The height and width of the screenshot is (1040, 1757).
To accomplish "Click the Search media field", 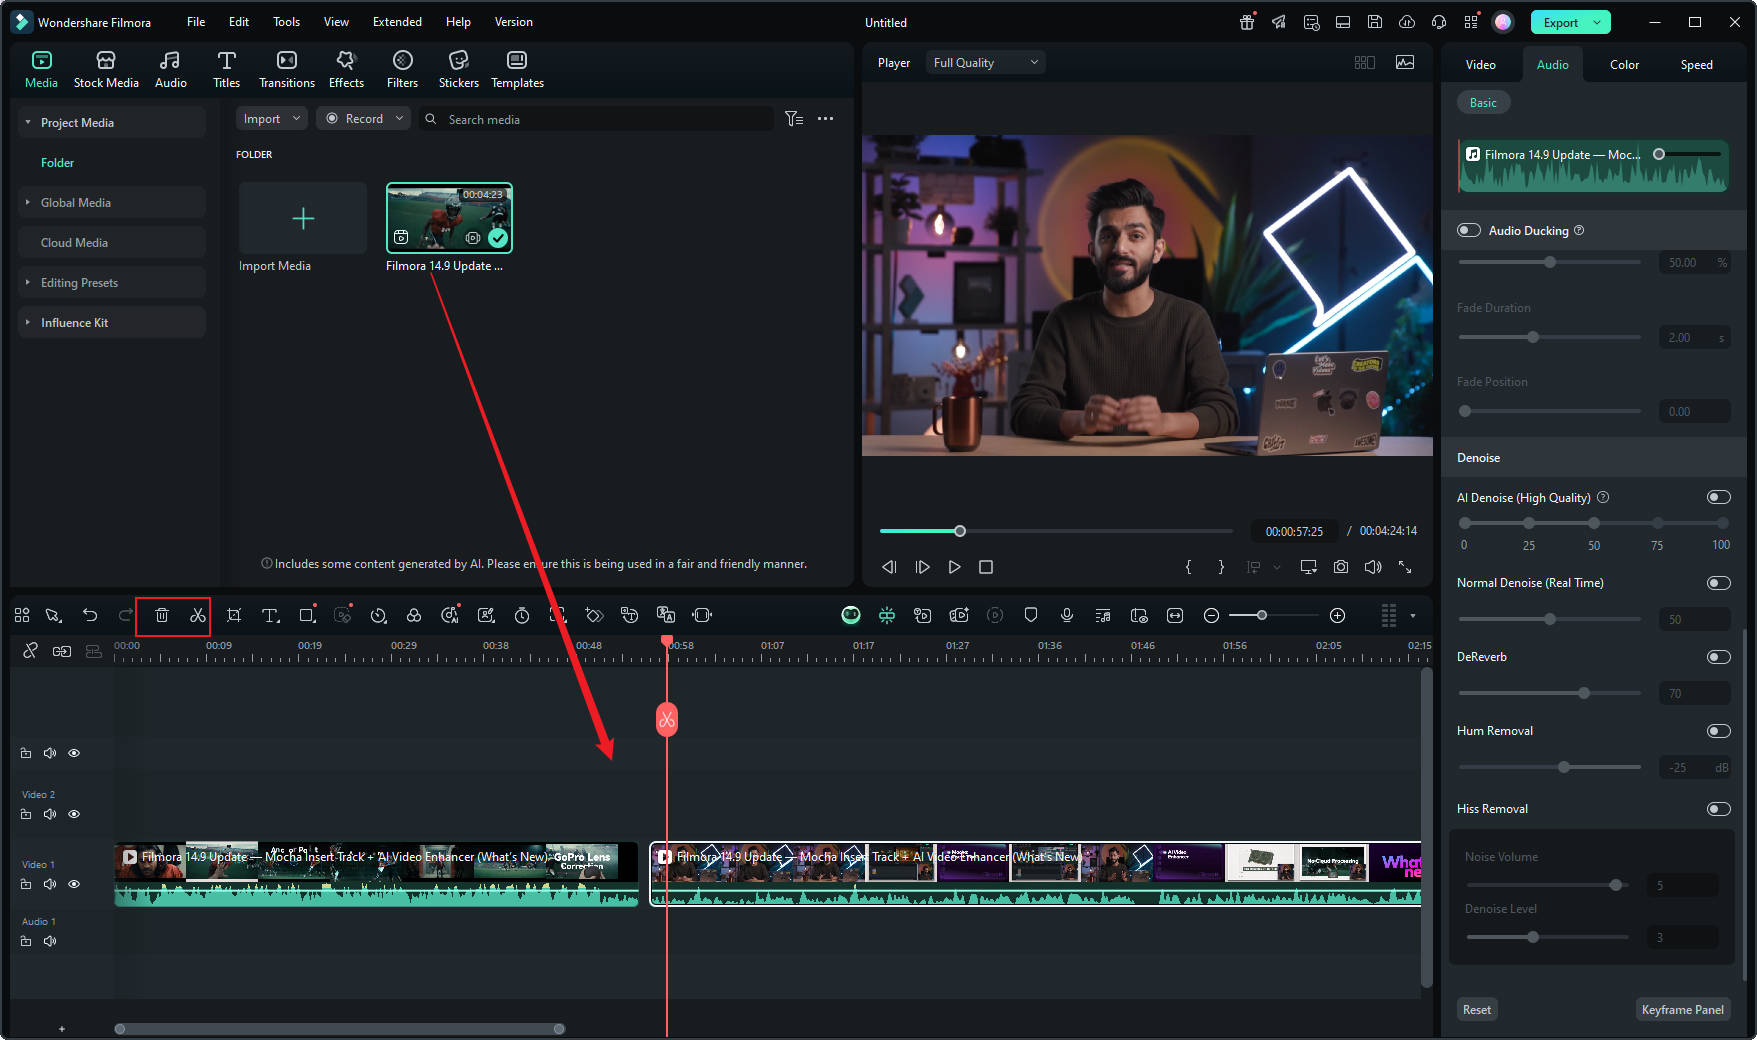I will [x=596, y=119].
